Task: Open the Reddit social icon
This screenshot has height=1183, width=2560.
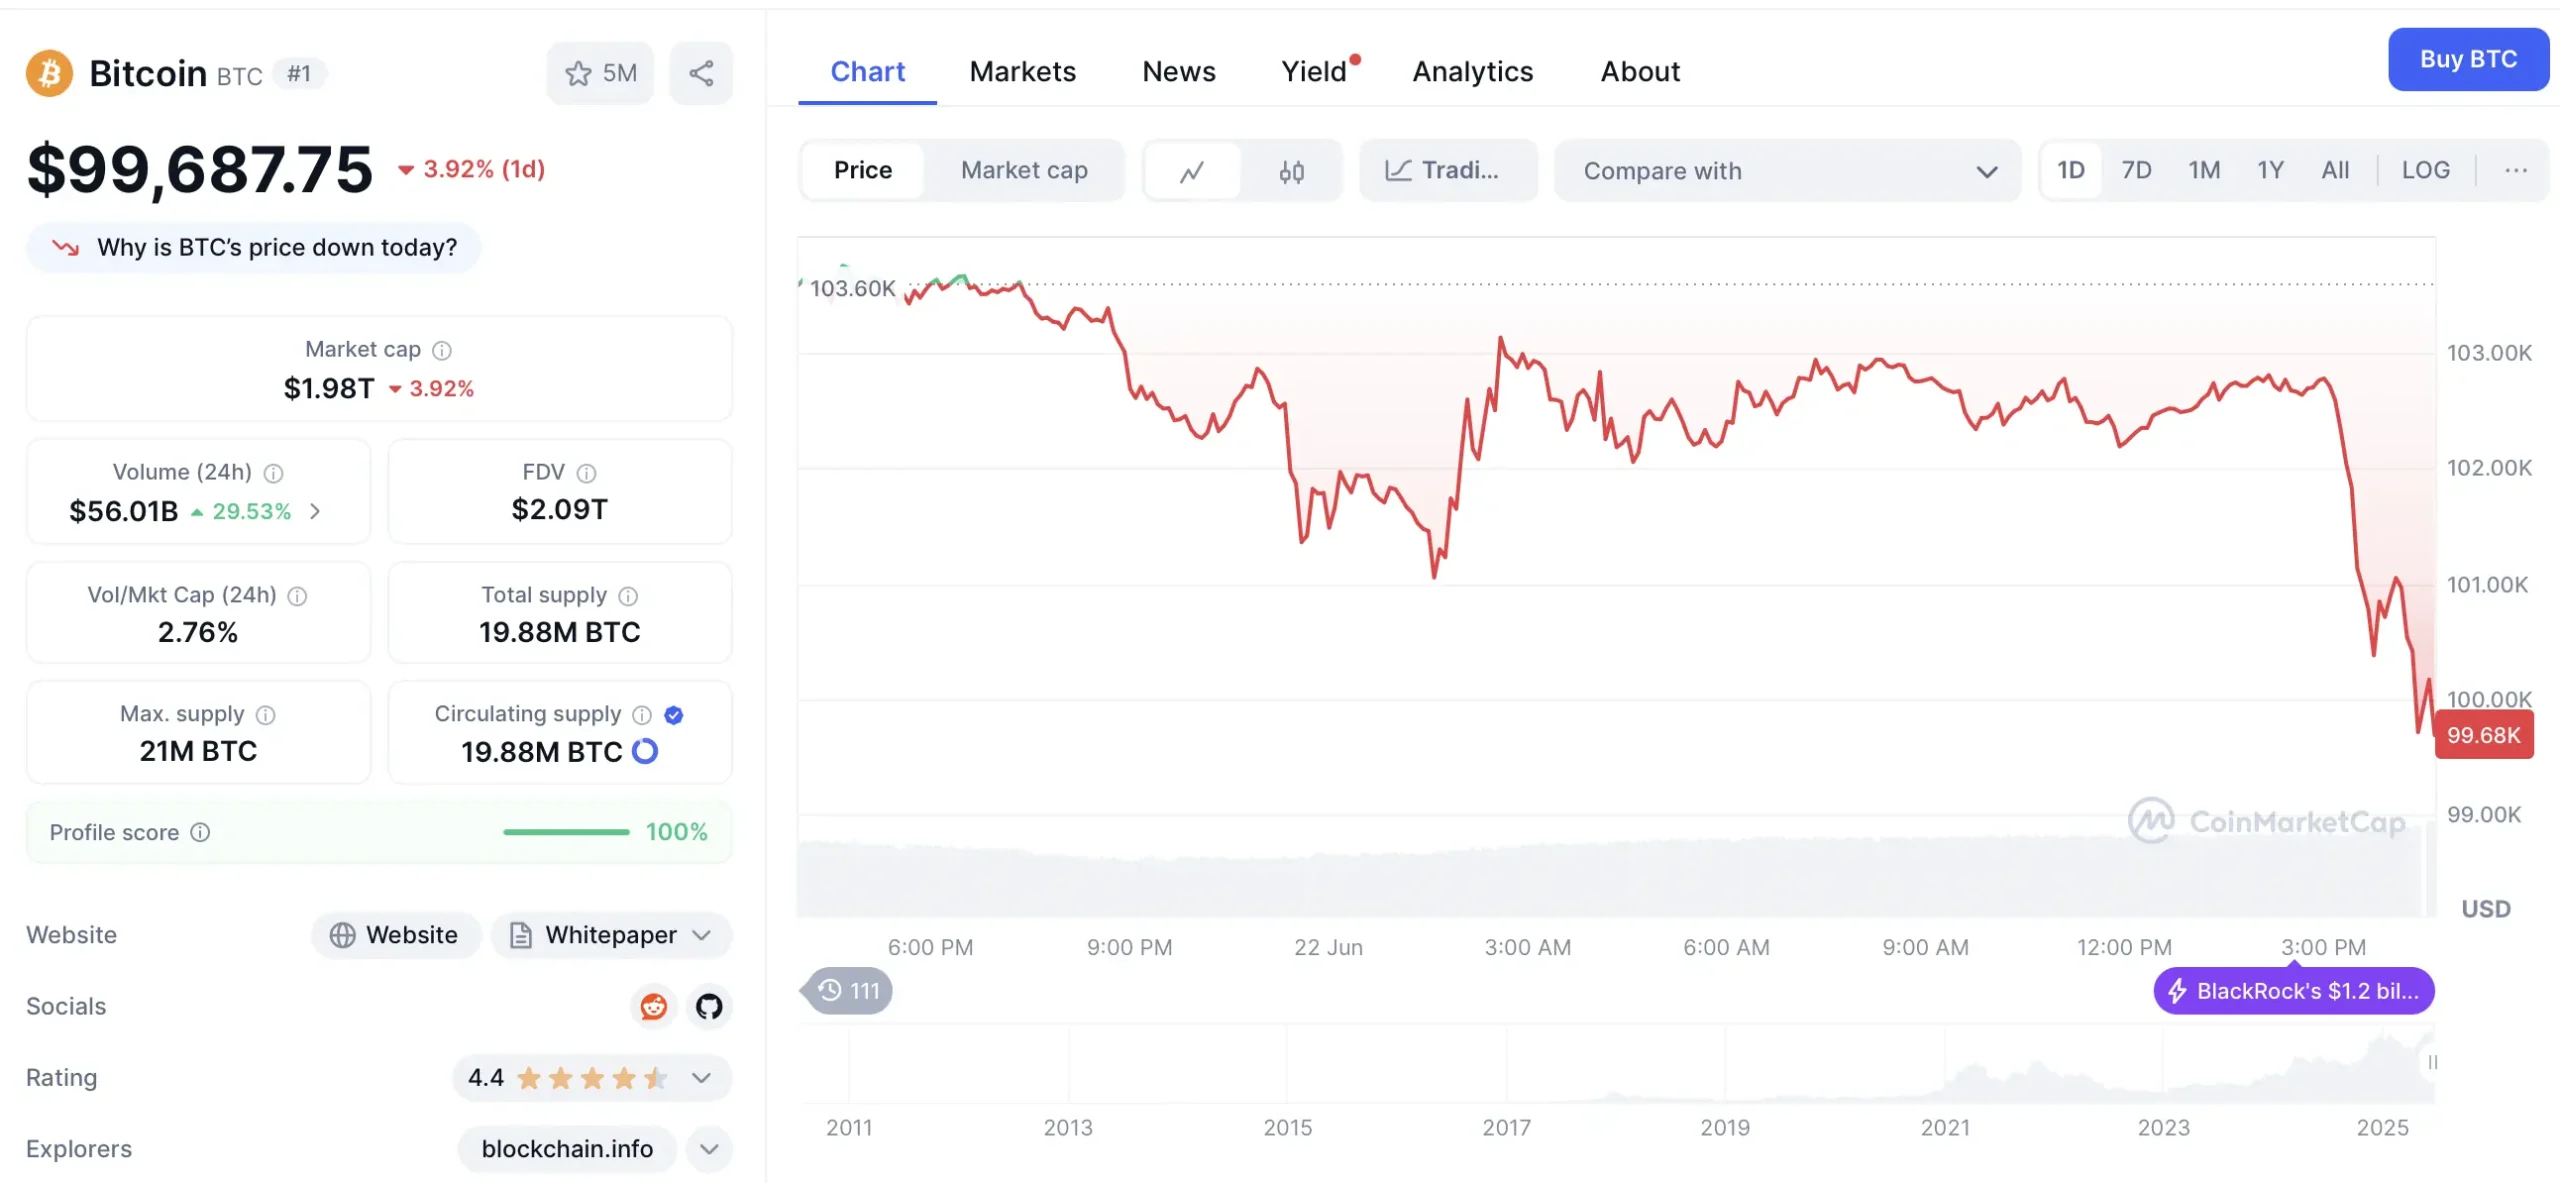Action: 654,1006
